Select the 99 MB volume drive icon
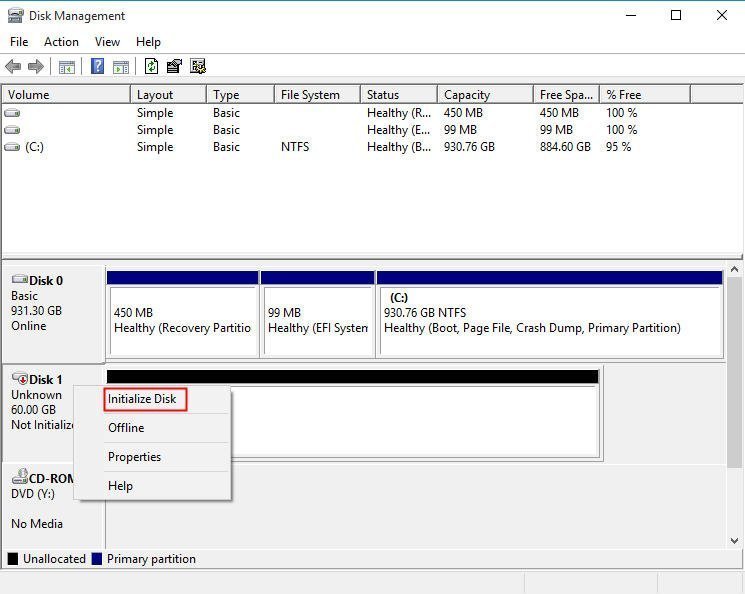Screen dimensions: 745x594 tap(12, 130)
